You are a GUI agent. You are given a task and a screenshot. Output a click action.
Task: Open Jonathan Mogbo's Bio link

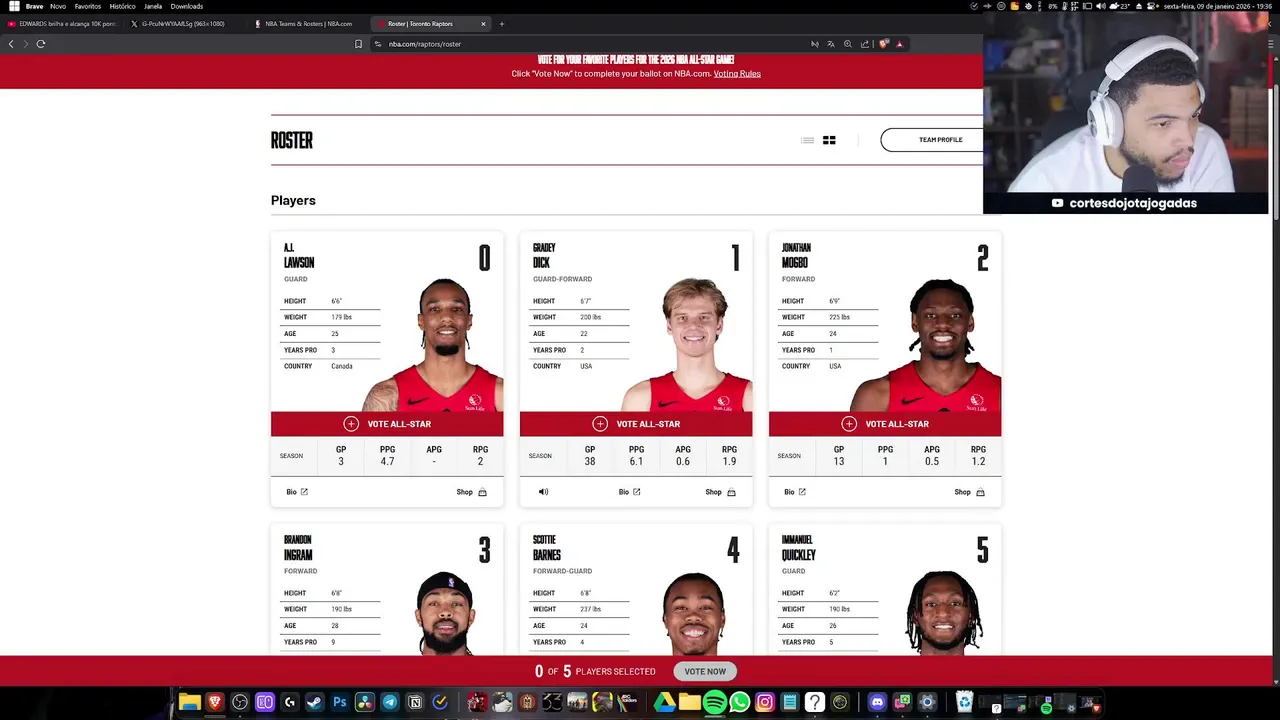pos(795,492)
